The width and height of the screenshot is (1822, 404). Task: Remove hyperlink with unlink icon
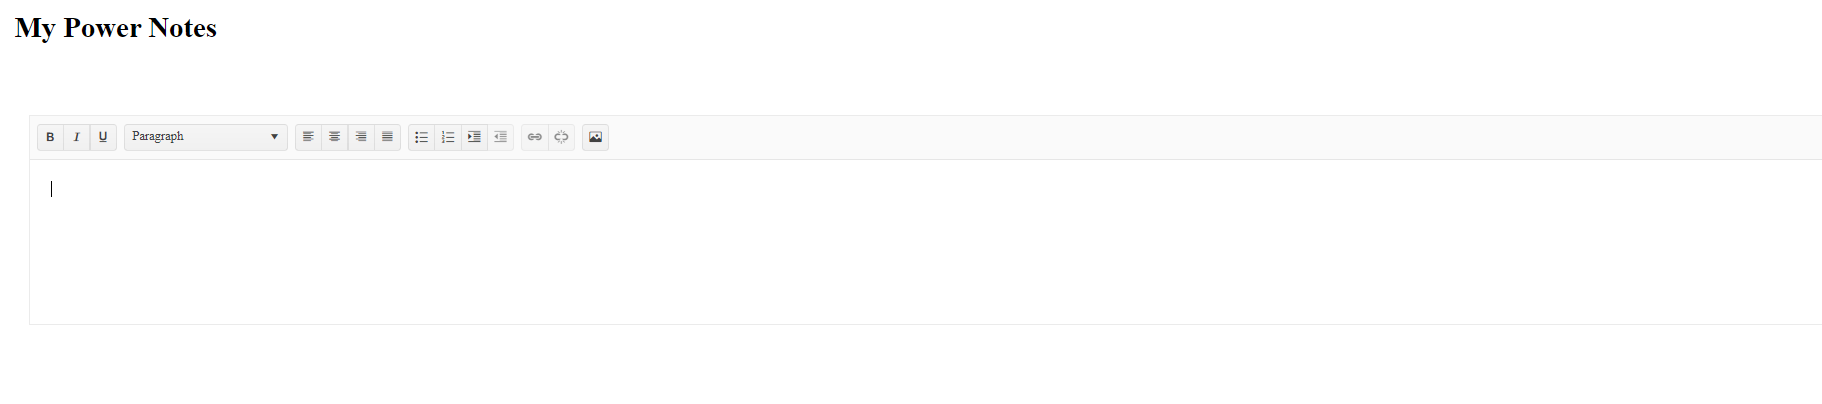[561, 137]
